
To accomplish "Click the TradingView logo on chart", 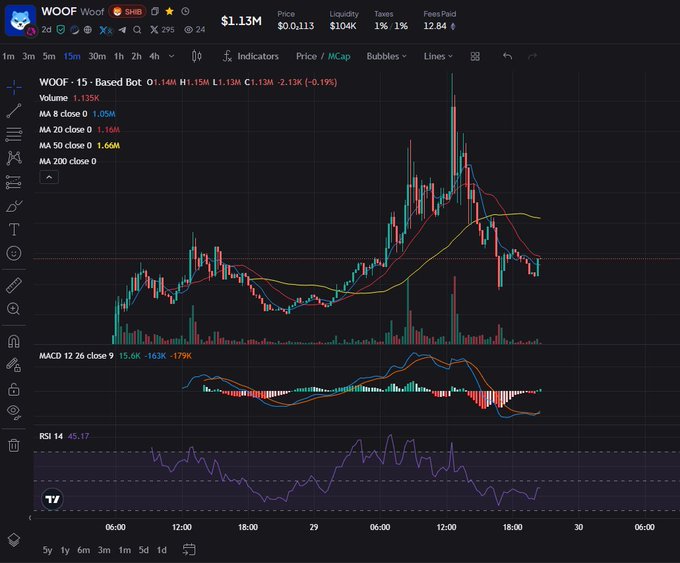I will coord(52,499).
